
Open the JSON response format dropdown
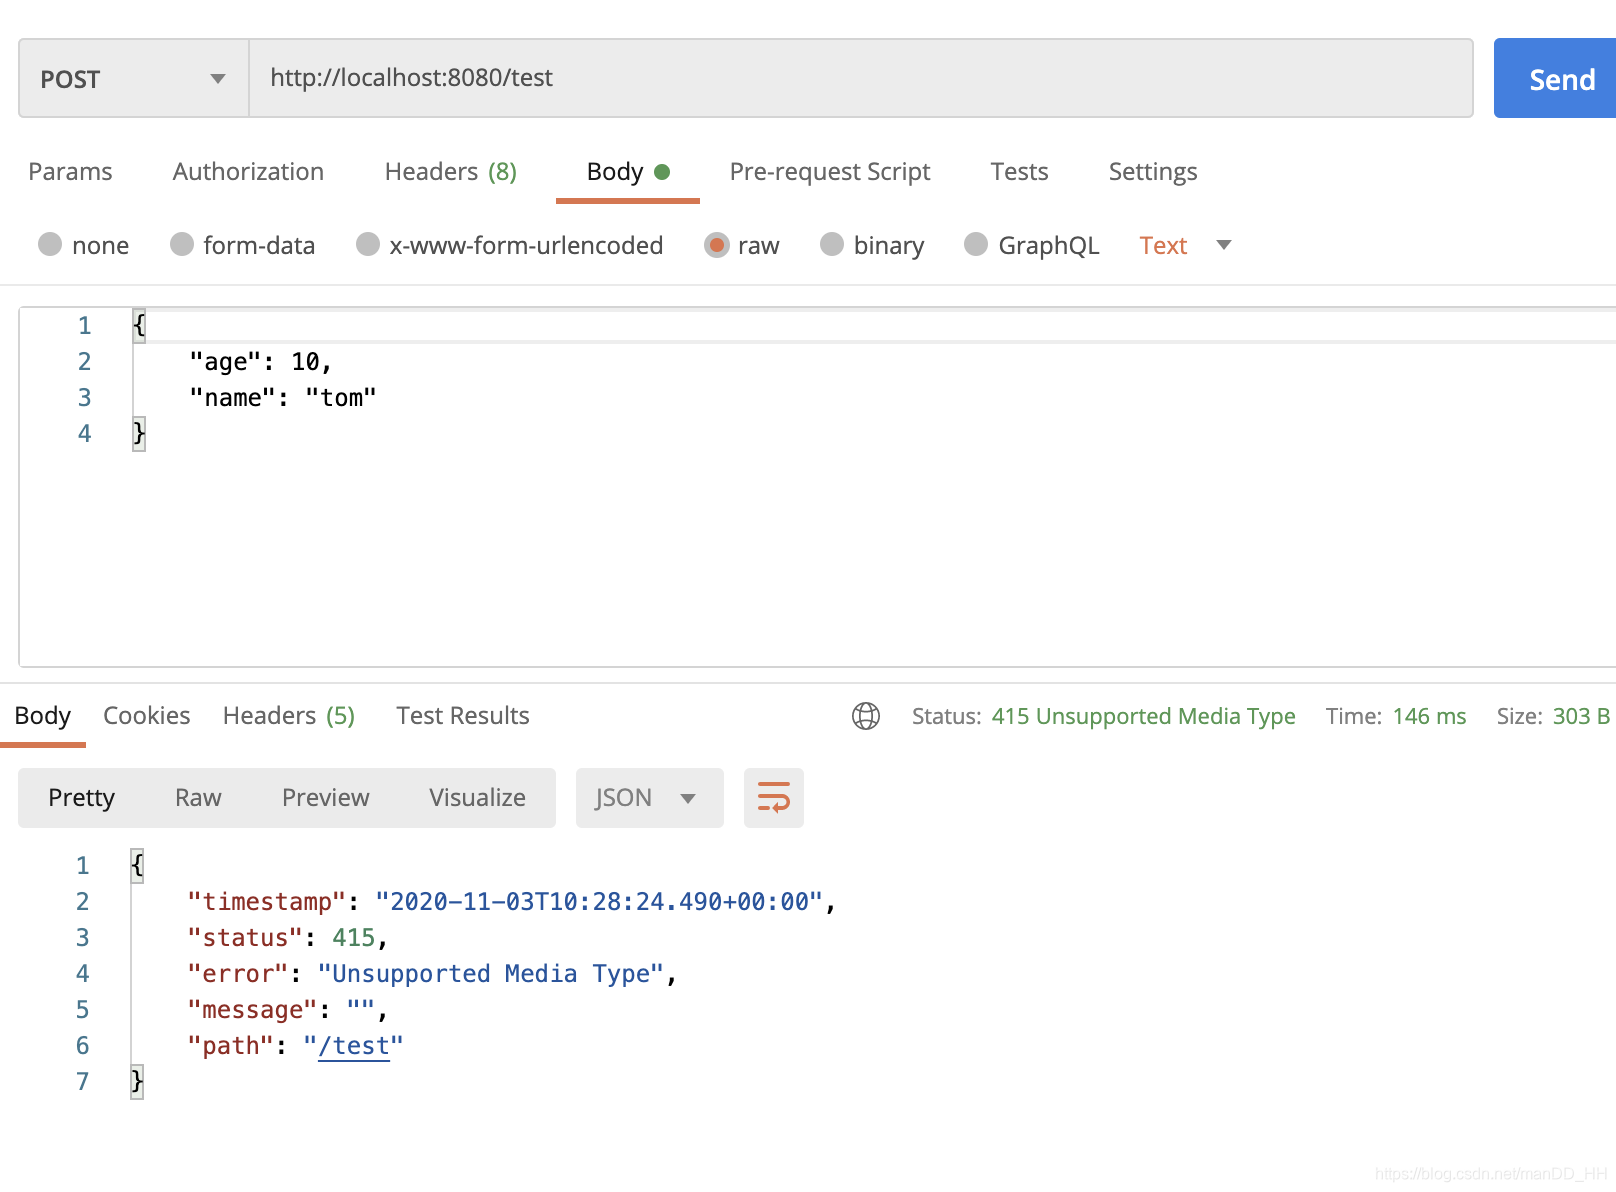pos(649,797)
